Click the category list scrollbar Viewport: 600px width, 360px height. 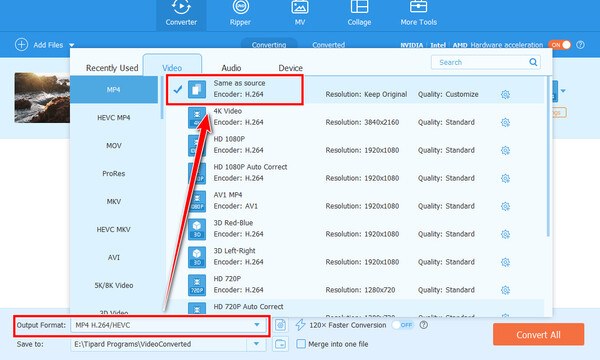pyautogui.click(x=162, y=97)
